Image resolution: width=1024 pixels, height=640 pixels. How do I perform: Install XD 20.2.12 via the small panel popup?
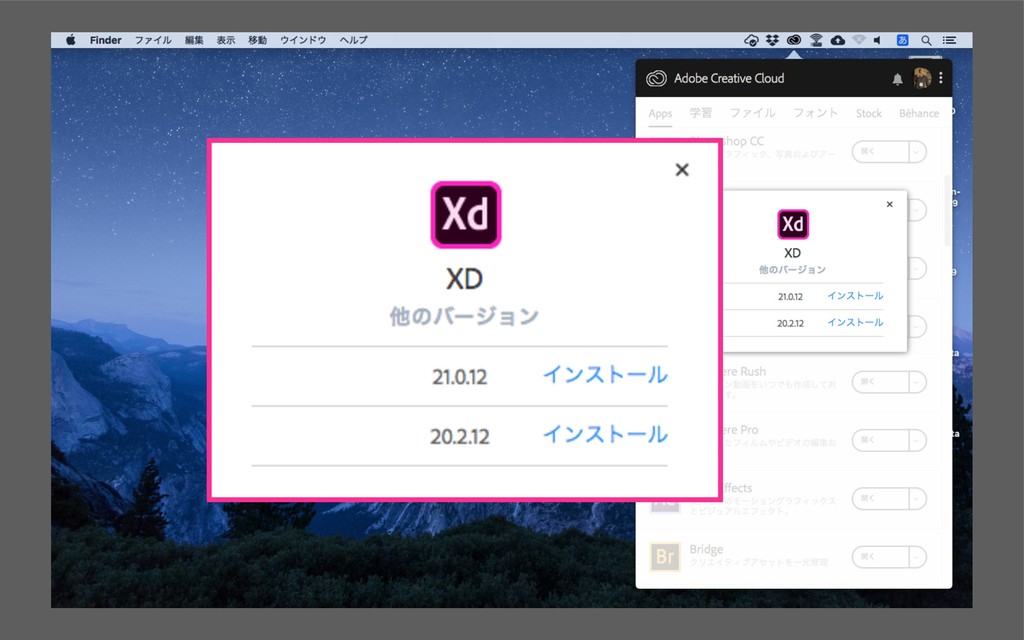coord(856,323)
